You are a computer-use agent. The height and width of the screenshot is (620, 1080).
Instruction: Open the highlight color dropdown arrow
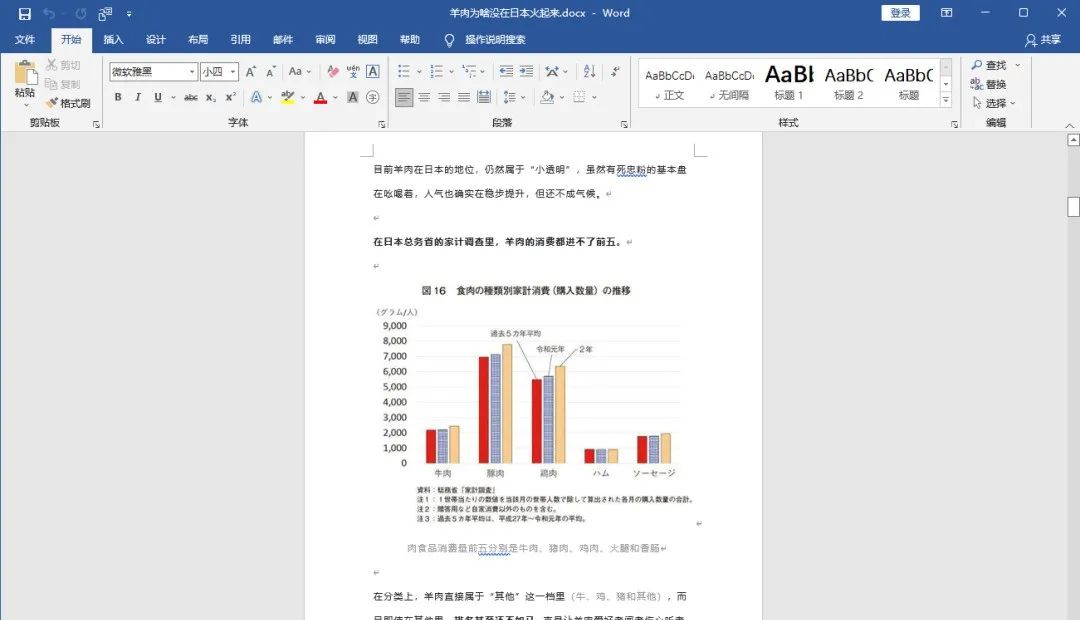(302, 98)
